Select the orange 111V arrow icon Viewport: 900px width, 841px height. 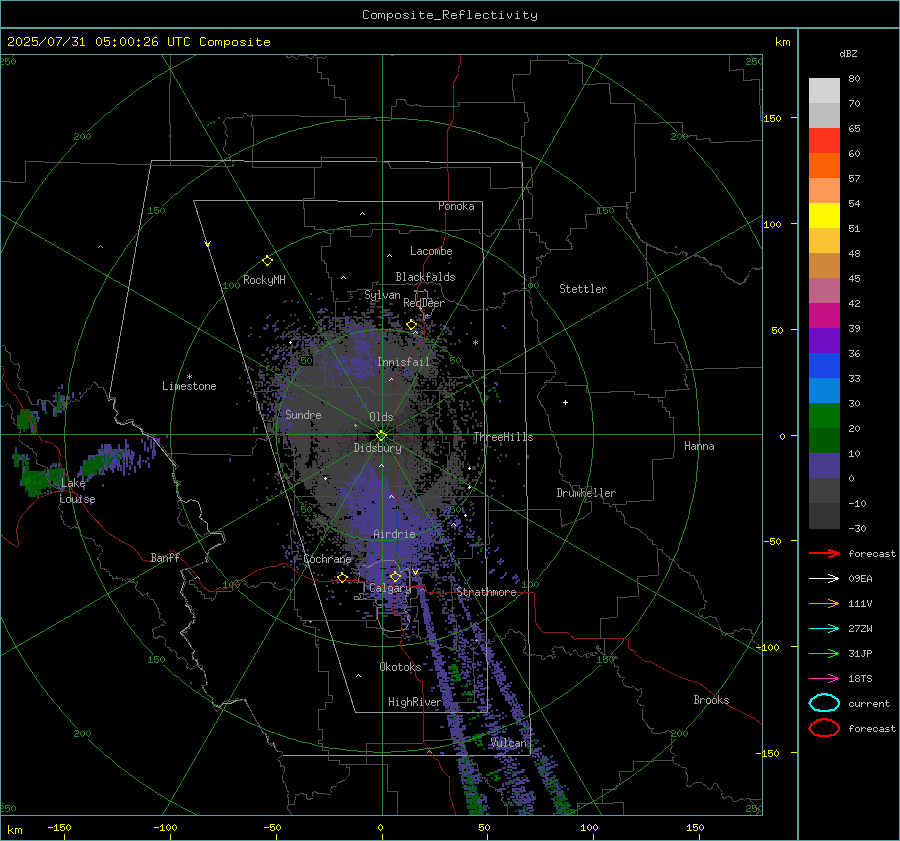point(824,603)
